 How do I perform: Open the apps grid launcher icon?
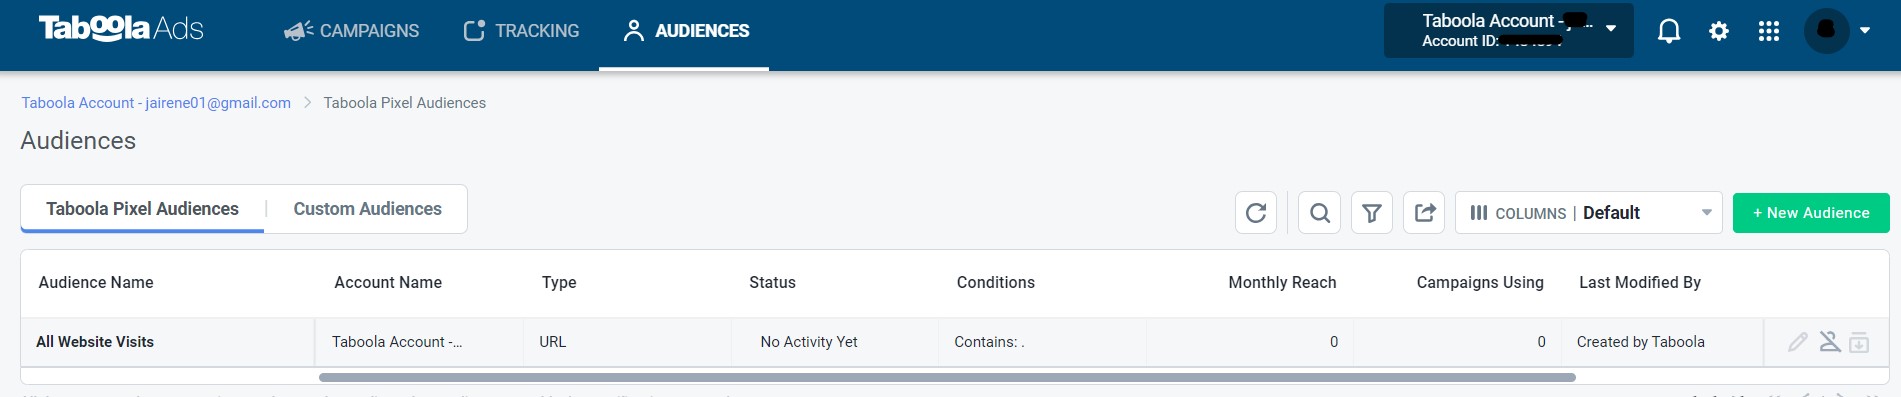coord(1769,31)
